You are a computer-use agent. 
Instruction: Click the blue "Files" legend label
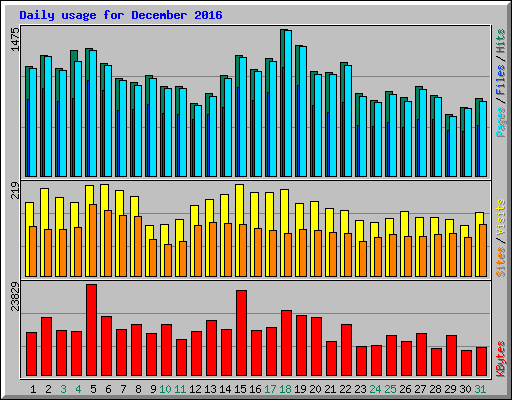[501, 80]
